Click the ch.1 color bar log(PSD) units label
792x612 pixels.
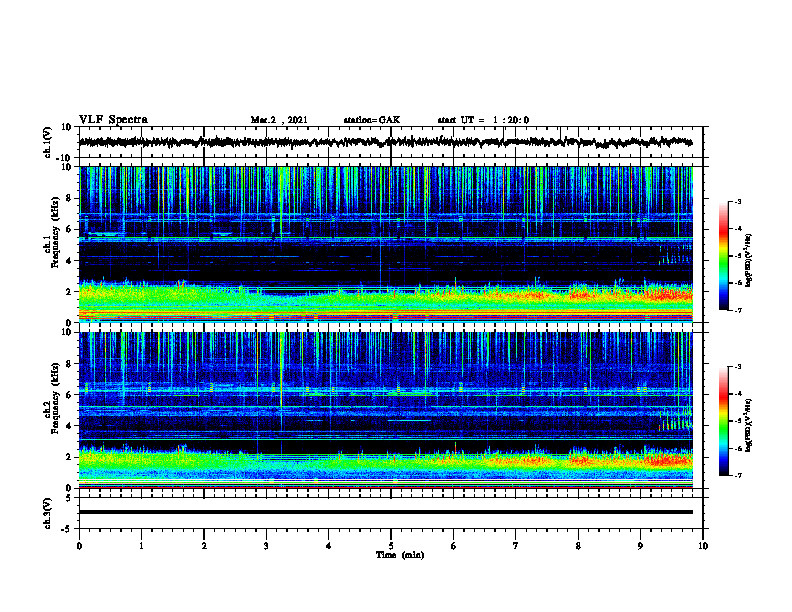[749, 260]
